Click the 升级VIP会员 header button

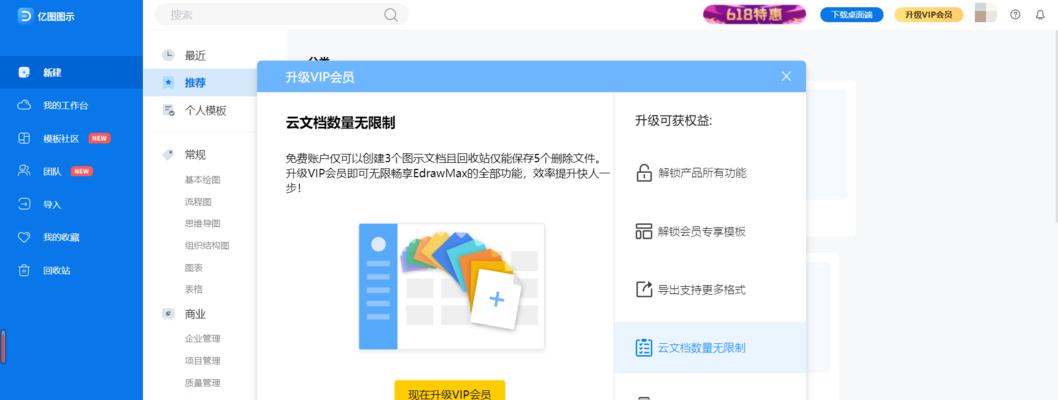[928, 14]
